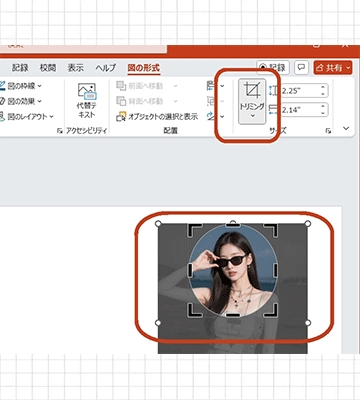This screenshot has width=360, height=400.
Task: Open the 図の効果 picture effects menu
Action: [21, 101]
